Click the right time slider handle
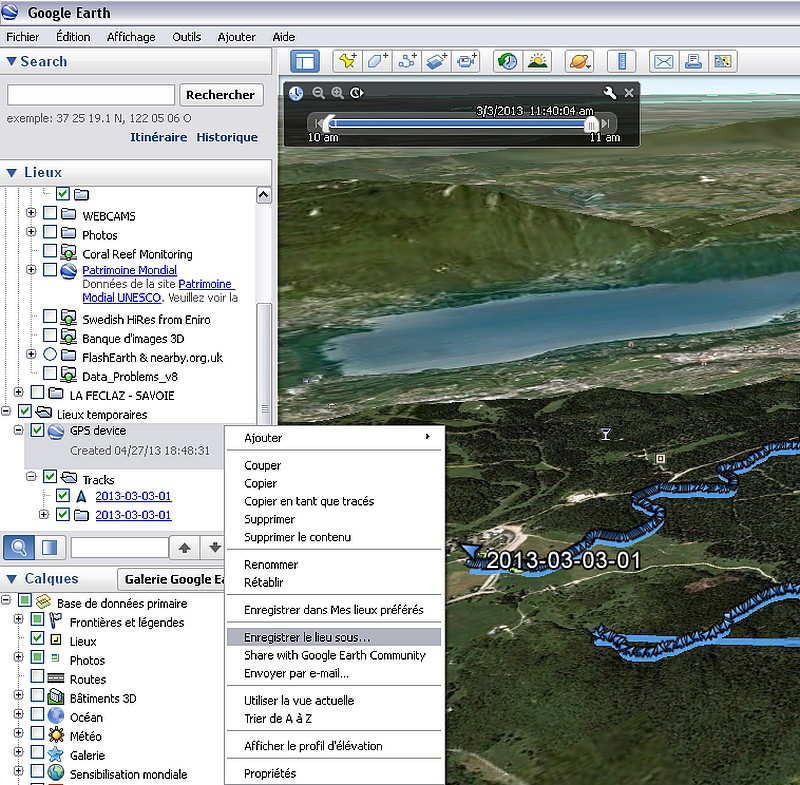Viewport: 800px width, 785px height. click(591, 123)
